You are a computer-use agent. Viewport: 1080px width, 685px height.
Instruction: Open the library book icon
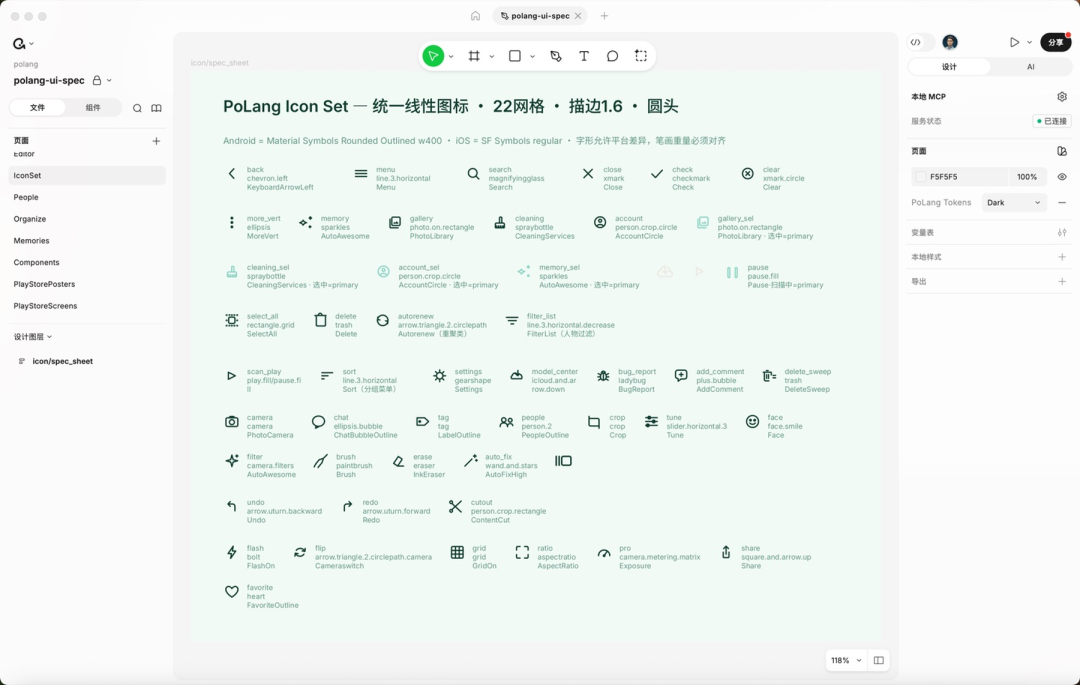coord(156,108)
